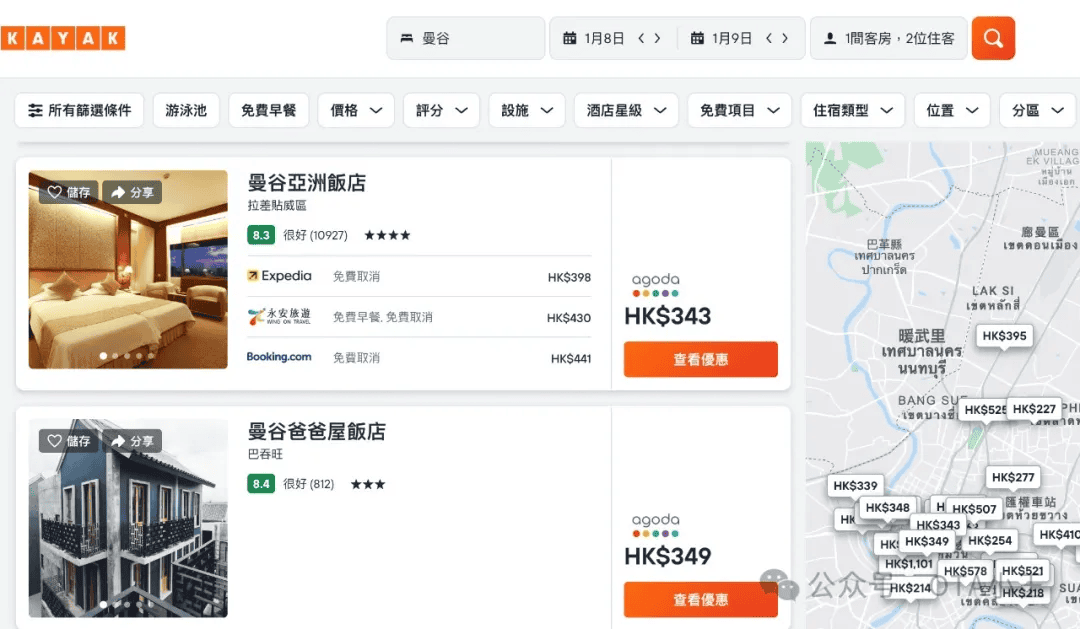This screenshot has height=629, width=1080.
Task: Click the HK$578 map price marker
Action: (x=965, y=571)
